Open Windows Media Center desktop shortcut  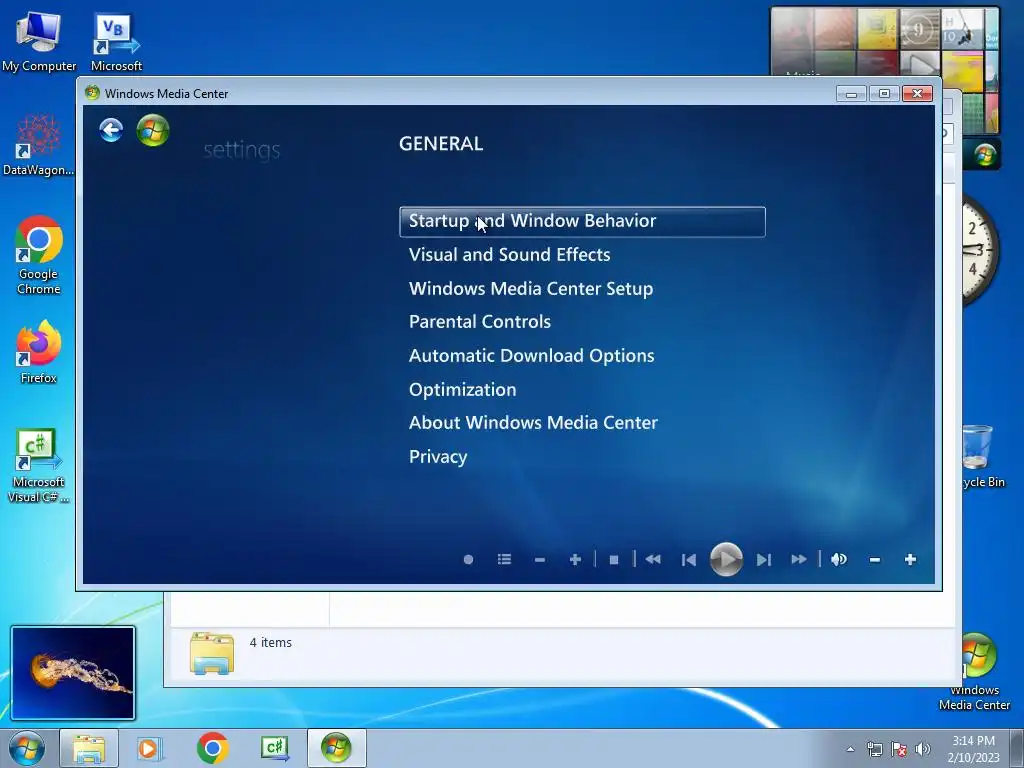tap(974, 673)
